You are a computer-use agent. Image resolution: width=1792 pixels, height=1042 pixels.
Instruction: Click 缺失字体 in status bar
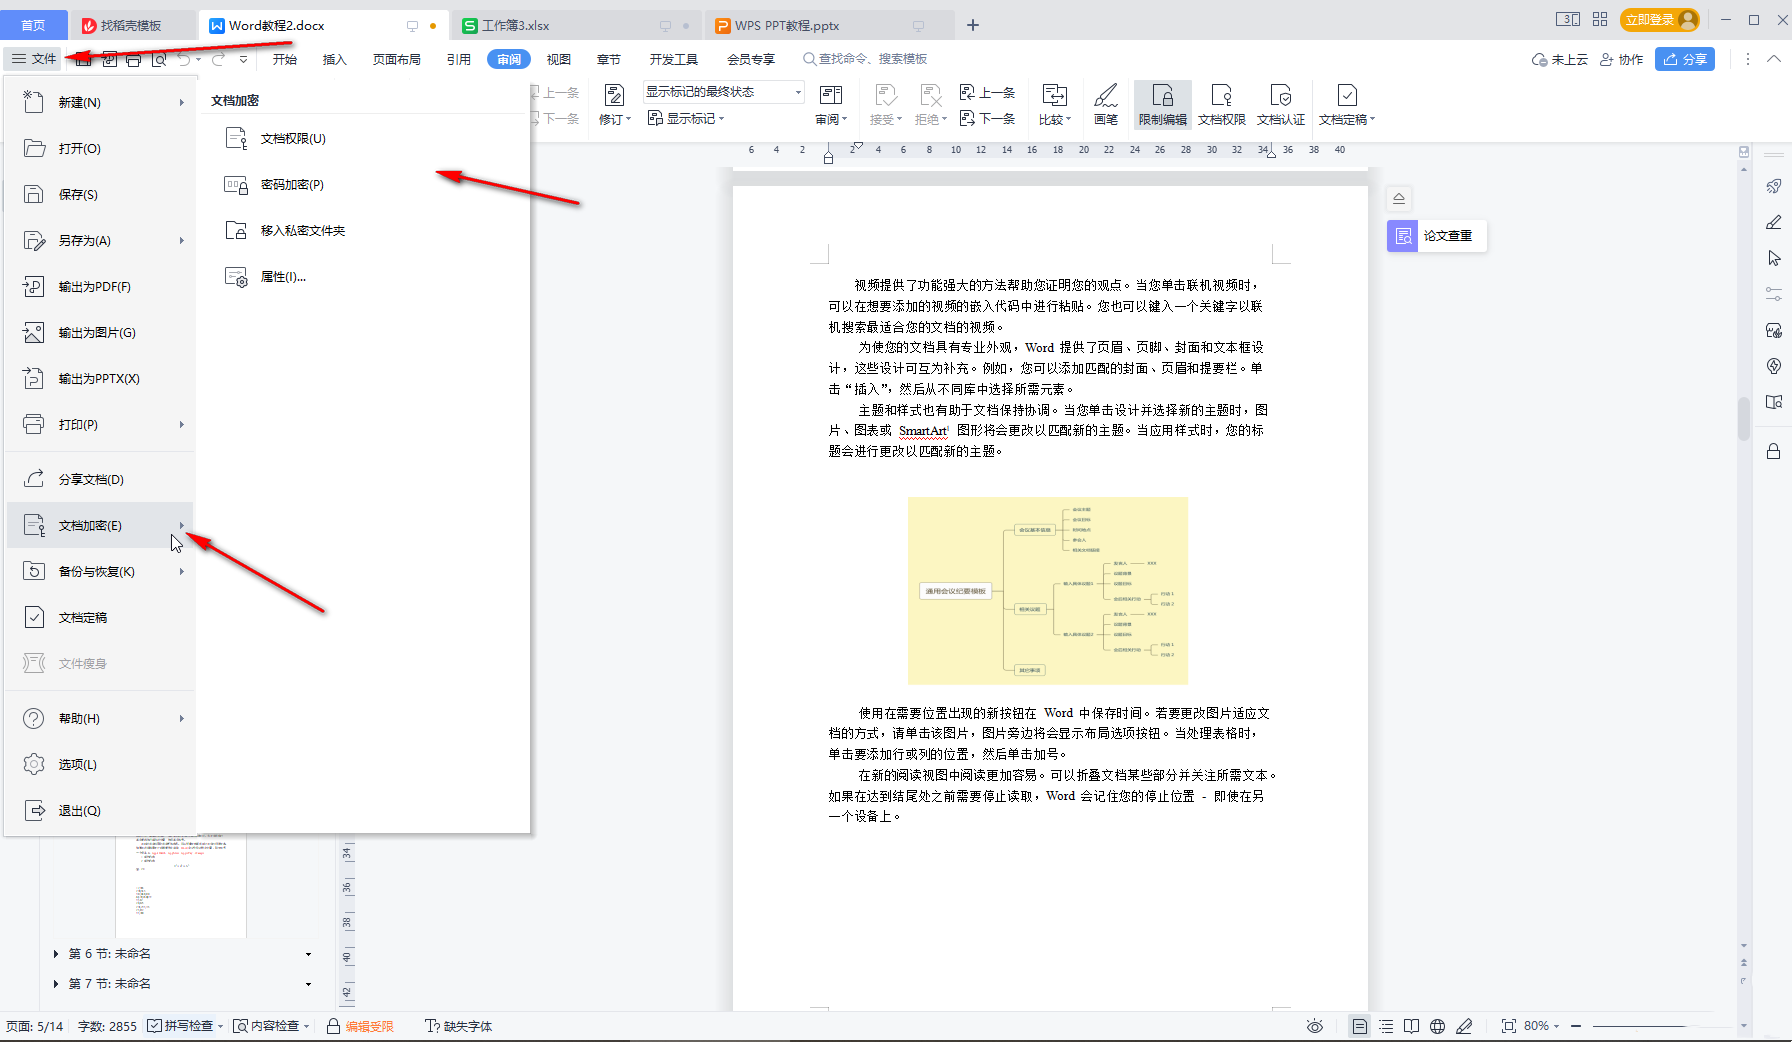pyautogui.click(x=459, y=1026)
